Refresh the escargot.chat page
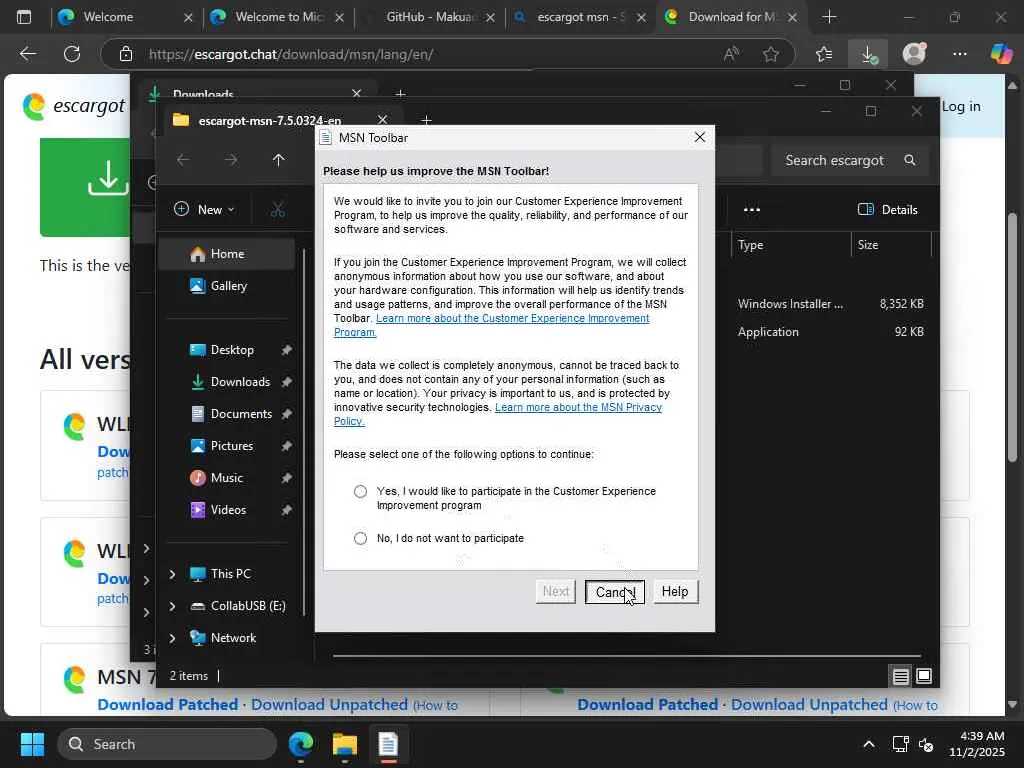 72,54
